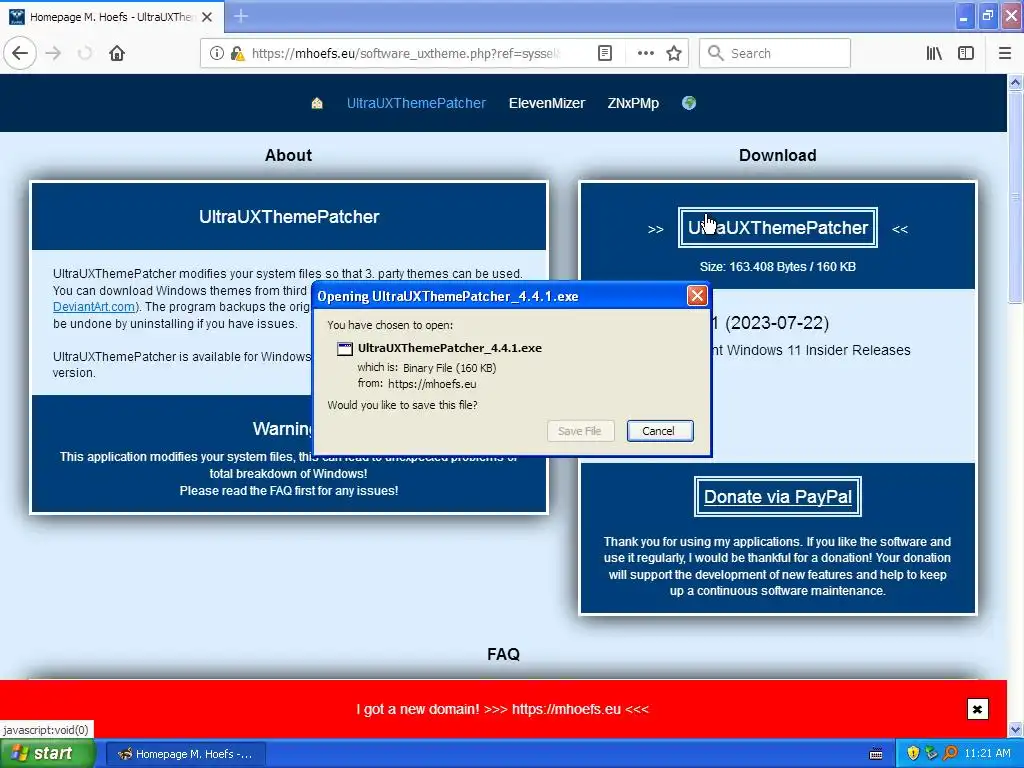This screenshot has width=1024, height=768.
Task: Go back using the browser back arrow
Action: coord(20,53)
